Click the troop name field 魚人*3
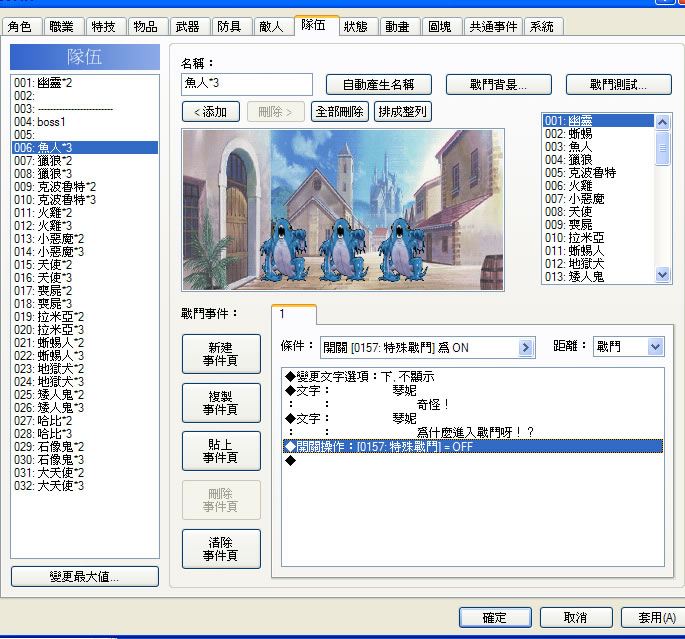Image resolution: width=685 pixels, height=639 pixels. coord(247,84)
